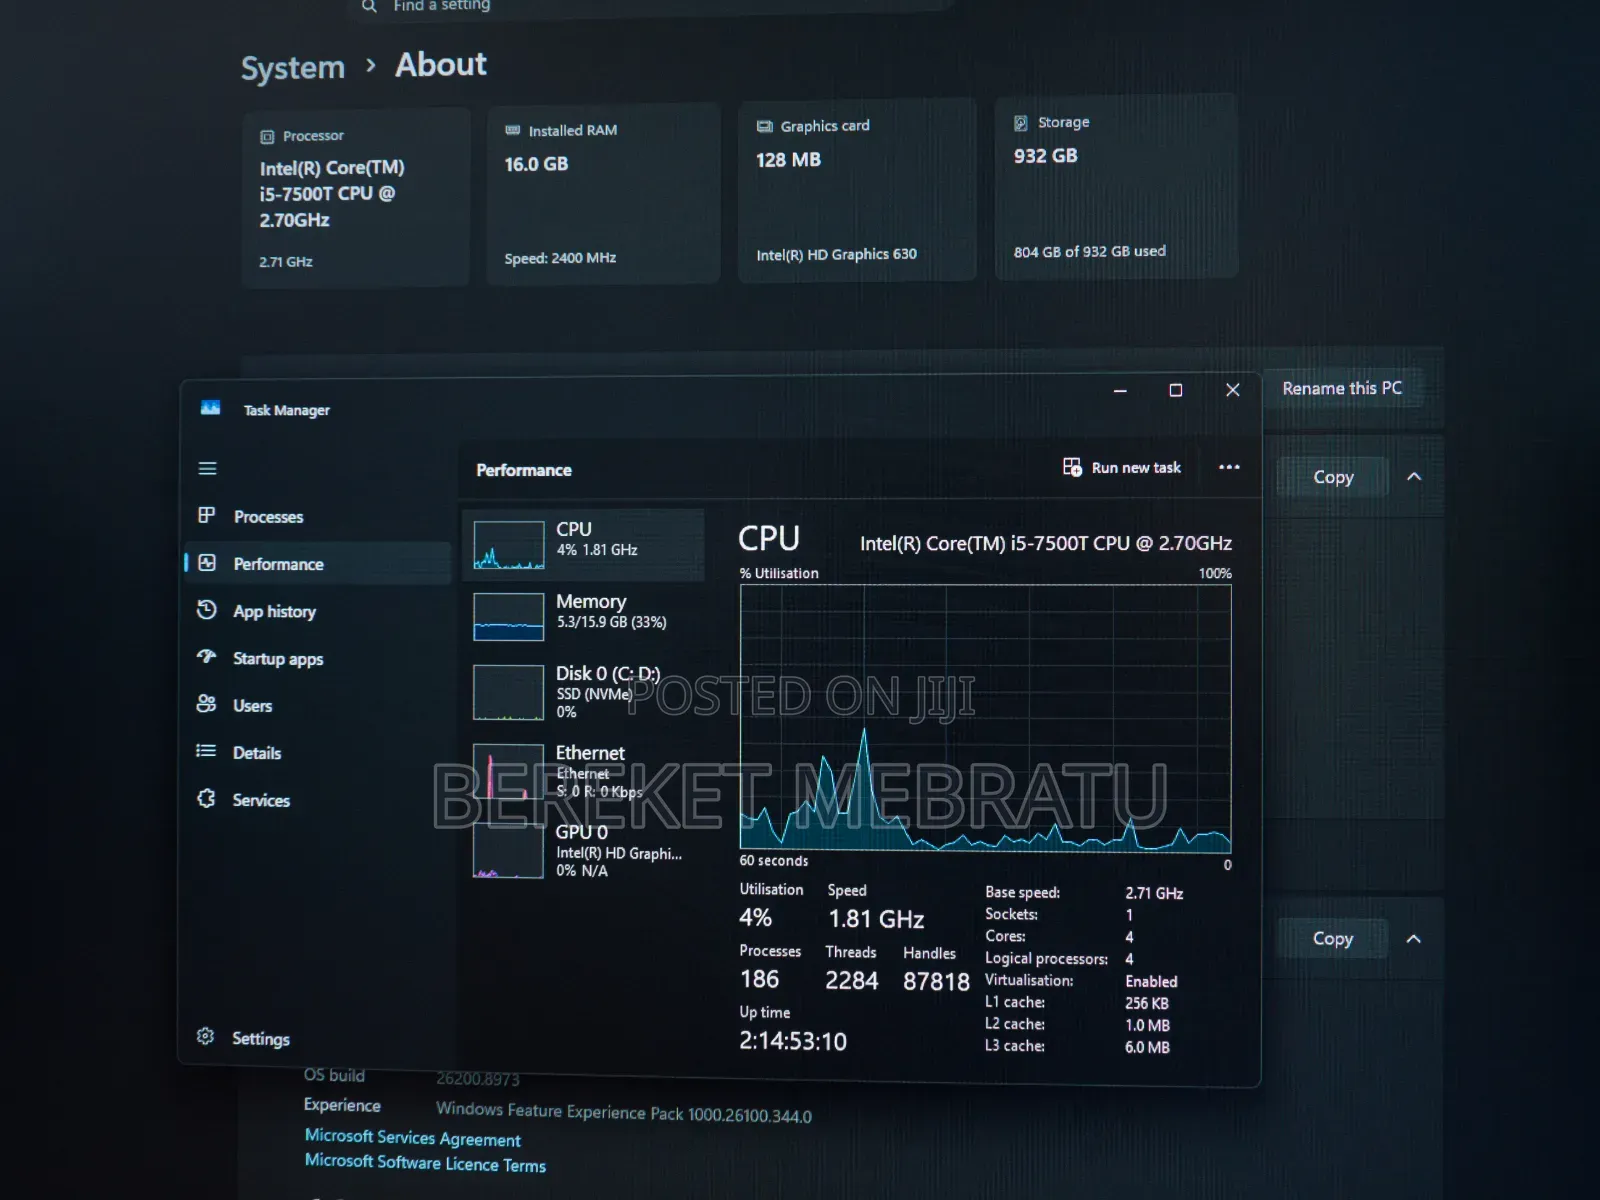
Task: Click the CPU model heading above the graph
Action: [1046, 543]
